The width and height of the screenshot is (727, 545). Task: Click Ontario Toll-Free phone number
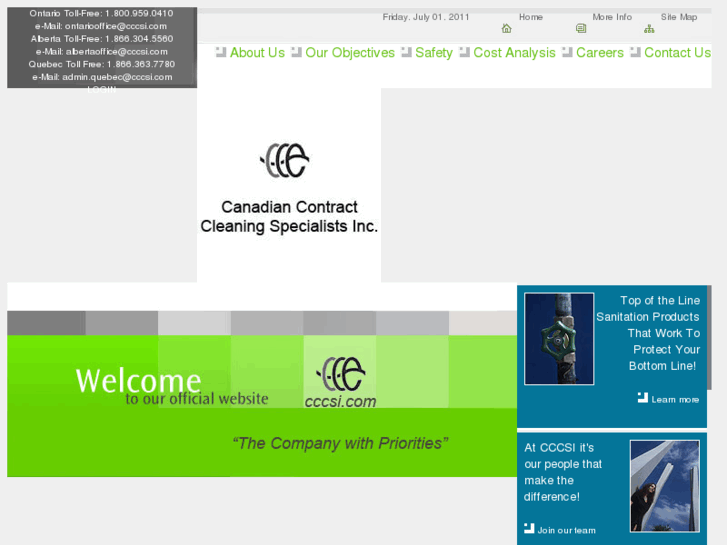139,13
